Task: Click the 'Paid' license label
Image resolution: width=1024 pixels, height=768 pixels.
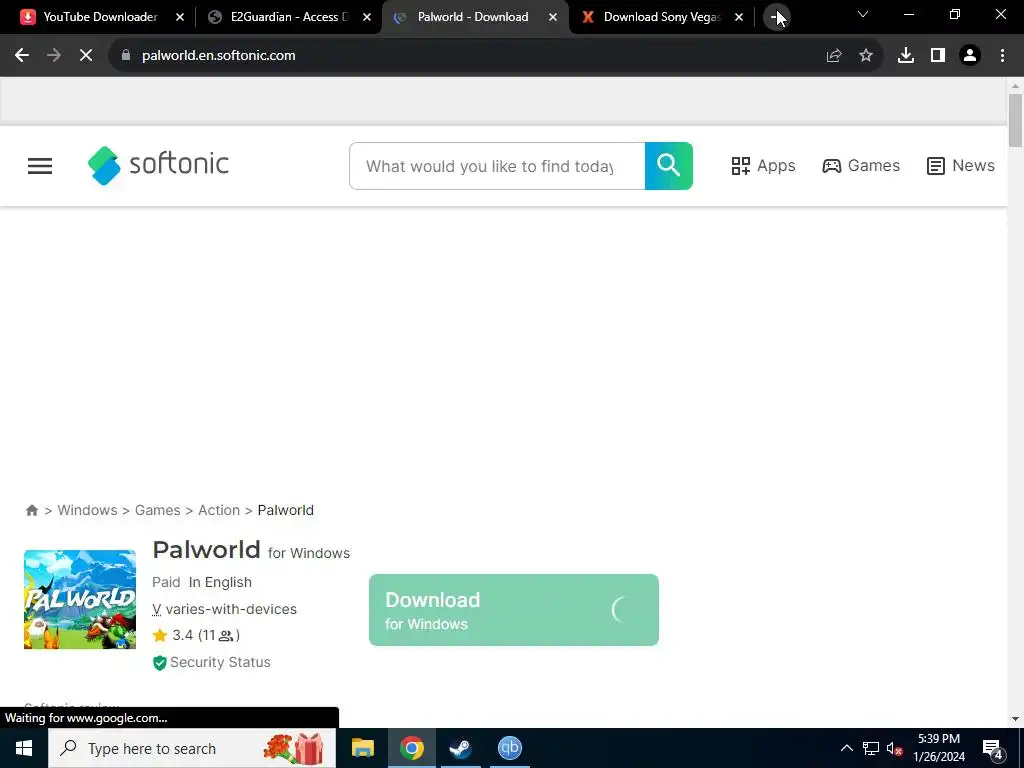Action: click(166, 582)
